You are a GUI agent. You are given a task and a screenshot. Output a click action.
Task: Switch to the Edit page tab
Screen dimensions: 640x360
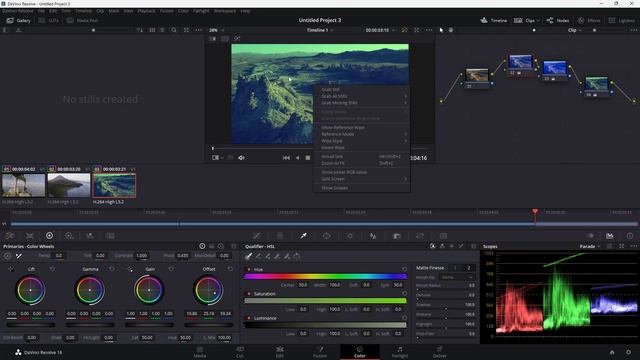280,352
